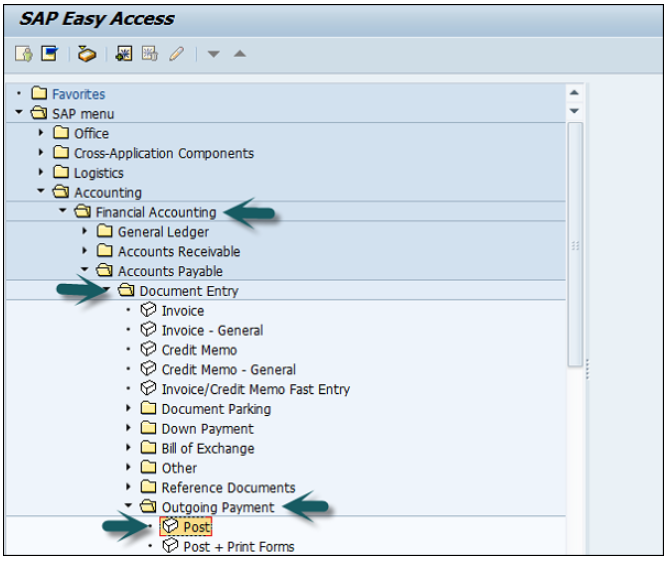The width and height of the screenshot is (670, 561).
Task: Collapse the Accounts Payable folder
Action: click(x=85, y=271)
